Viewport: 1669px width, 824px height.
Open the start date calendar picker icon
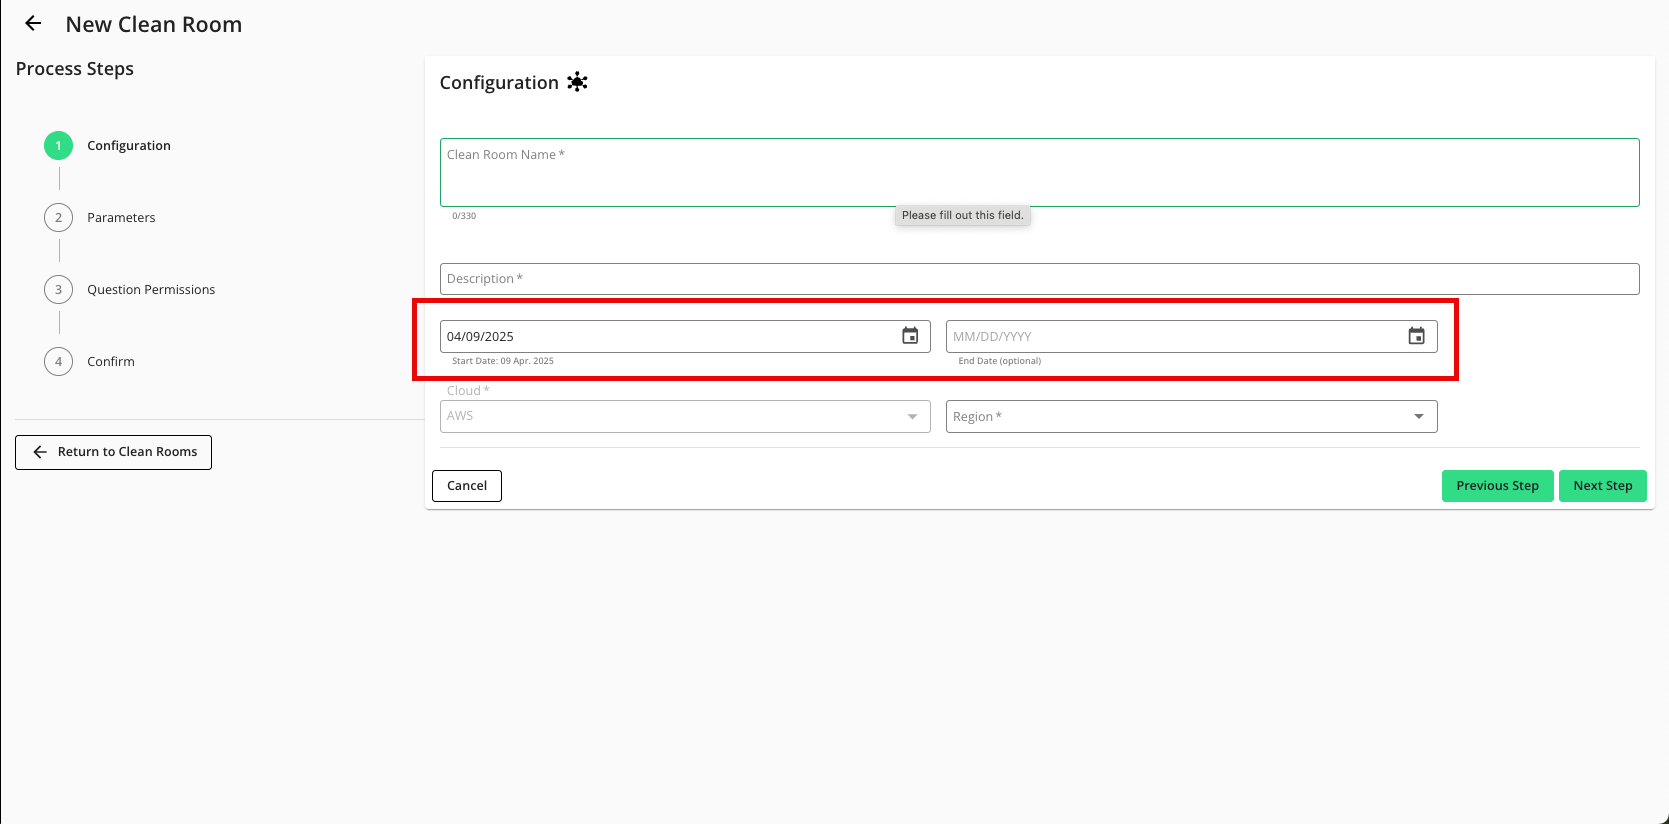tap(910, 336)
